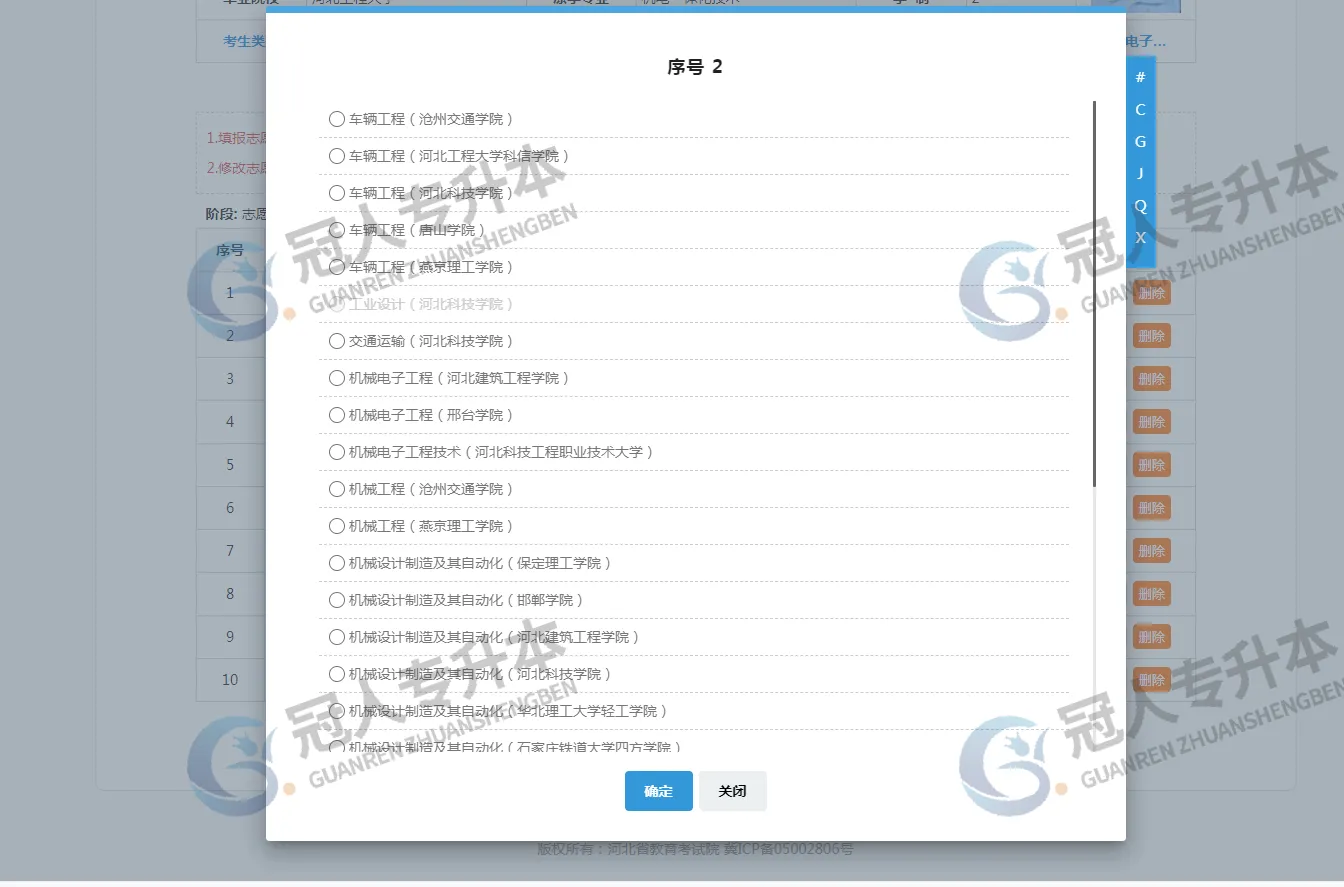Image resolution: width=1344 pixels, height=887 pixels.
Task: Click the 序号 2 dialog title
Action: (695, 67)
